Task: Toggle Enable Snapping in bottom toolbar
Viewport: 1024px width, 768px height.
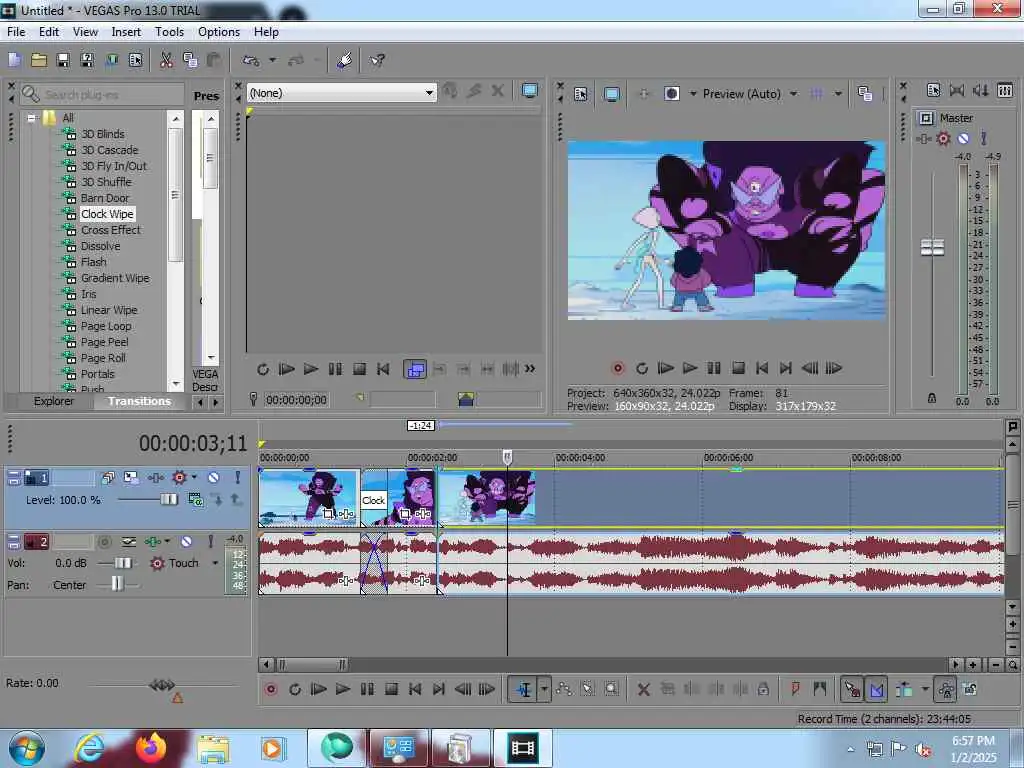Action: [x=852, y=689]
